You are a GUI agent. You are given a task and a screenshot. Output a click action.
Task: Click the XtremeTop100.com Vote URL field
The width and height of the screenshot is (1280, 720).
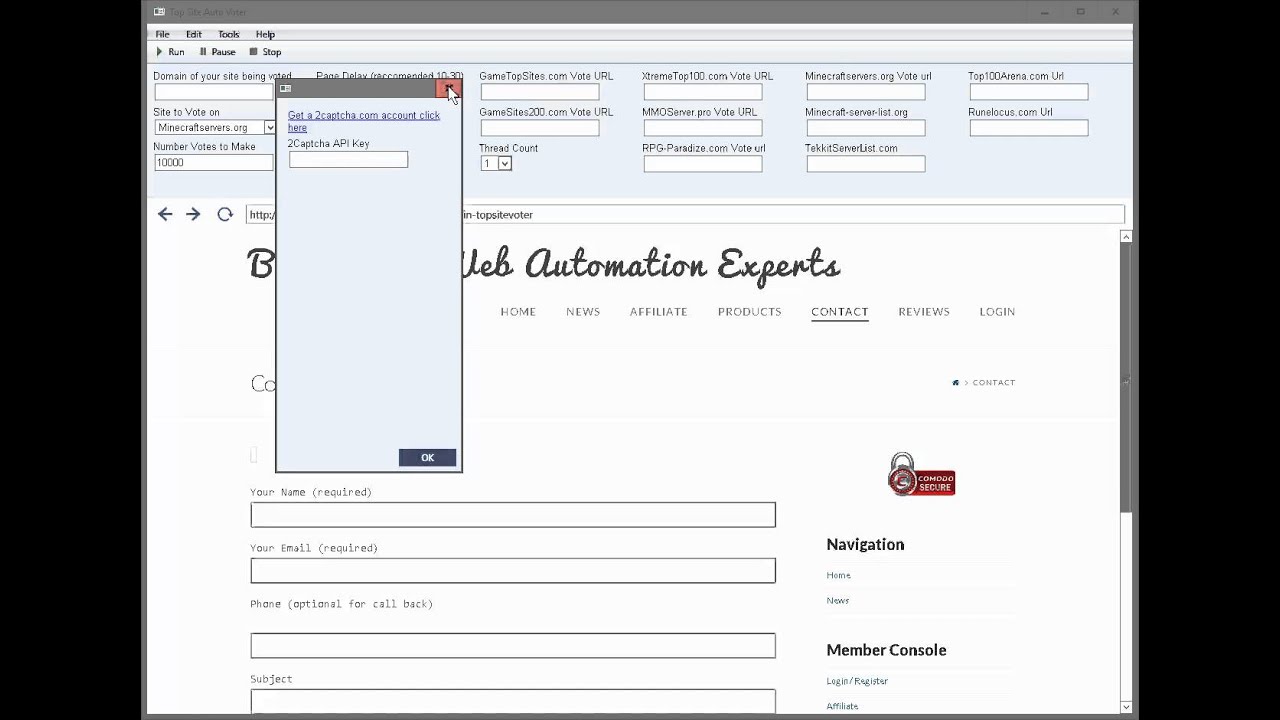[x=703, y=92]
